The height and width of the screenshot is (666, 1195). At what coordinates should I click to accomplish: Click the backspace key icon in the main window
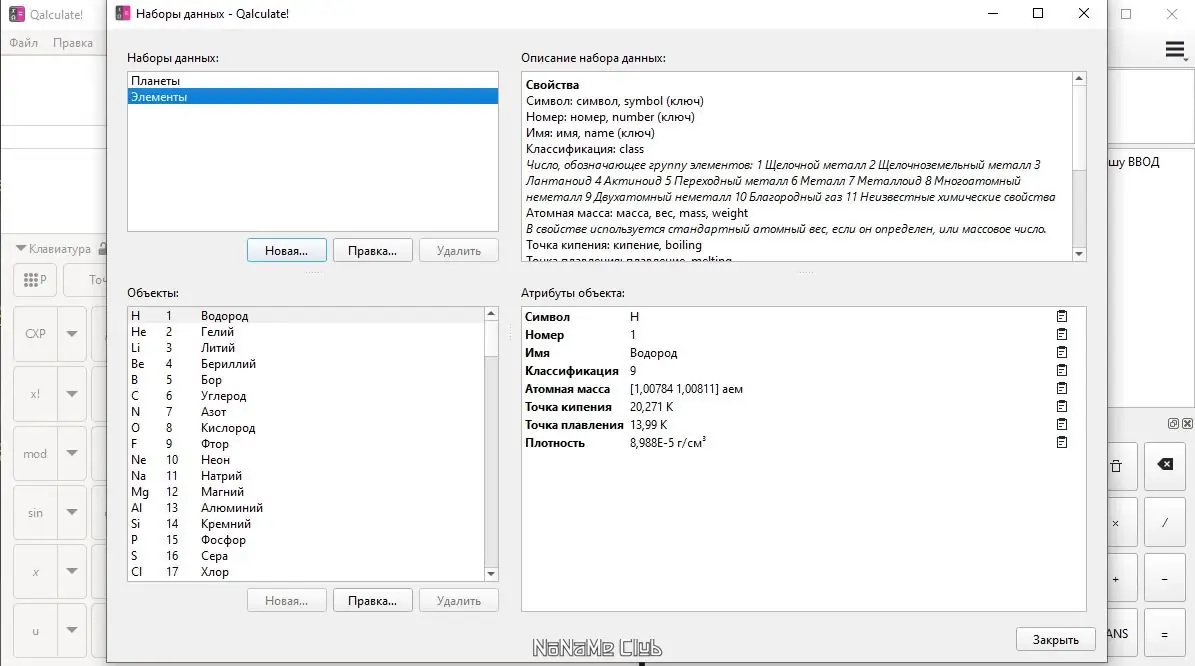coord(1165,465)
